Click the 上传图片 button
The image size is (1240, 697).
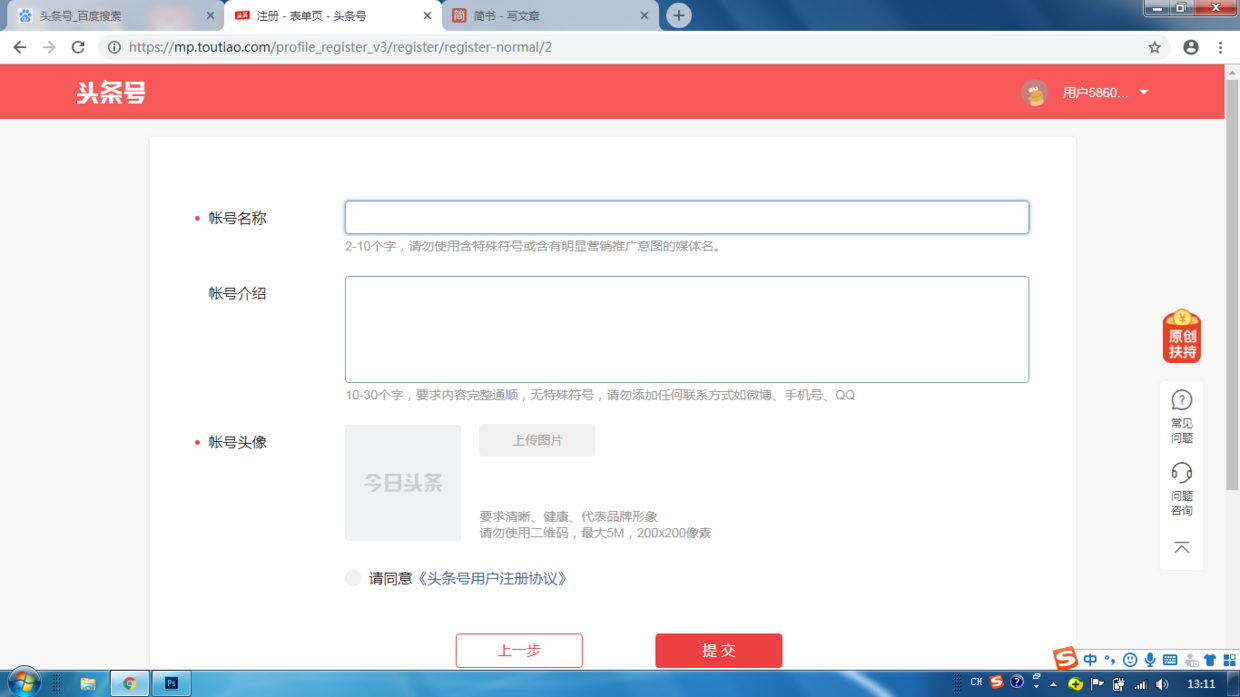537,440
